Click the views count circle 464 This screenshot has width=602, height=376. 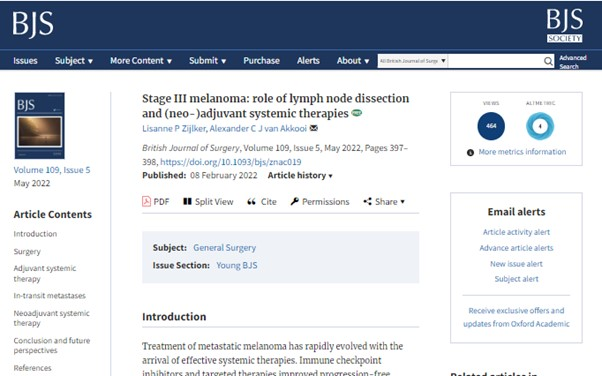pos(491,126)
